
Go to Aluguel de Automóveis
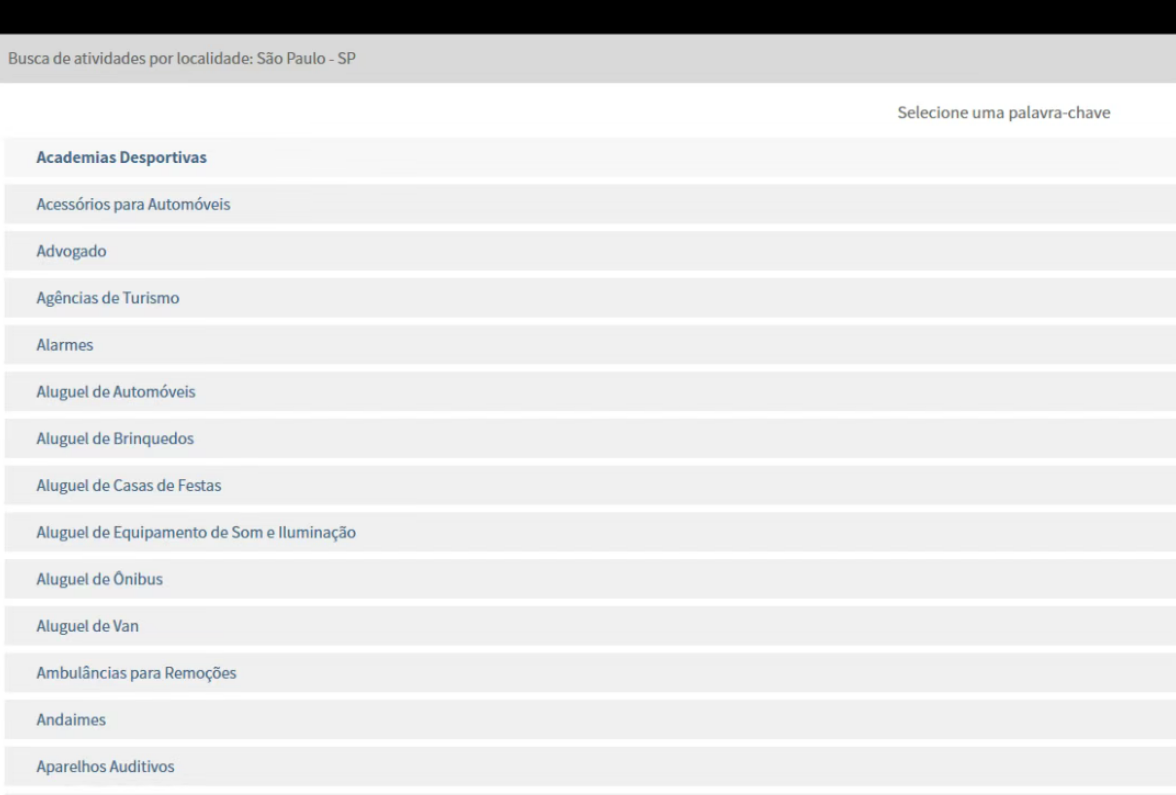tap(116, 392)
